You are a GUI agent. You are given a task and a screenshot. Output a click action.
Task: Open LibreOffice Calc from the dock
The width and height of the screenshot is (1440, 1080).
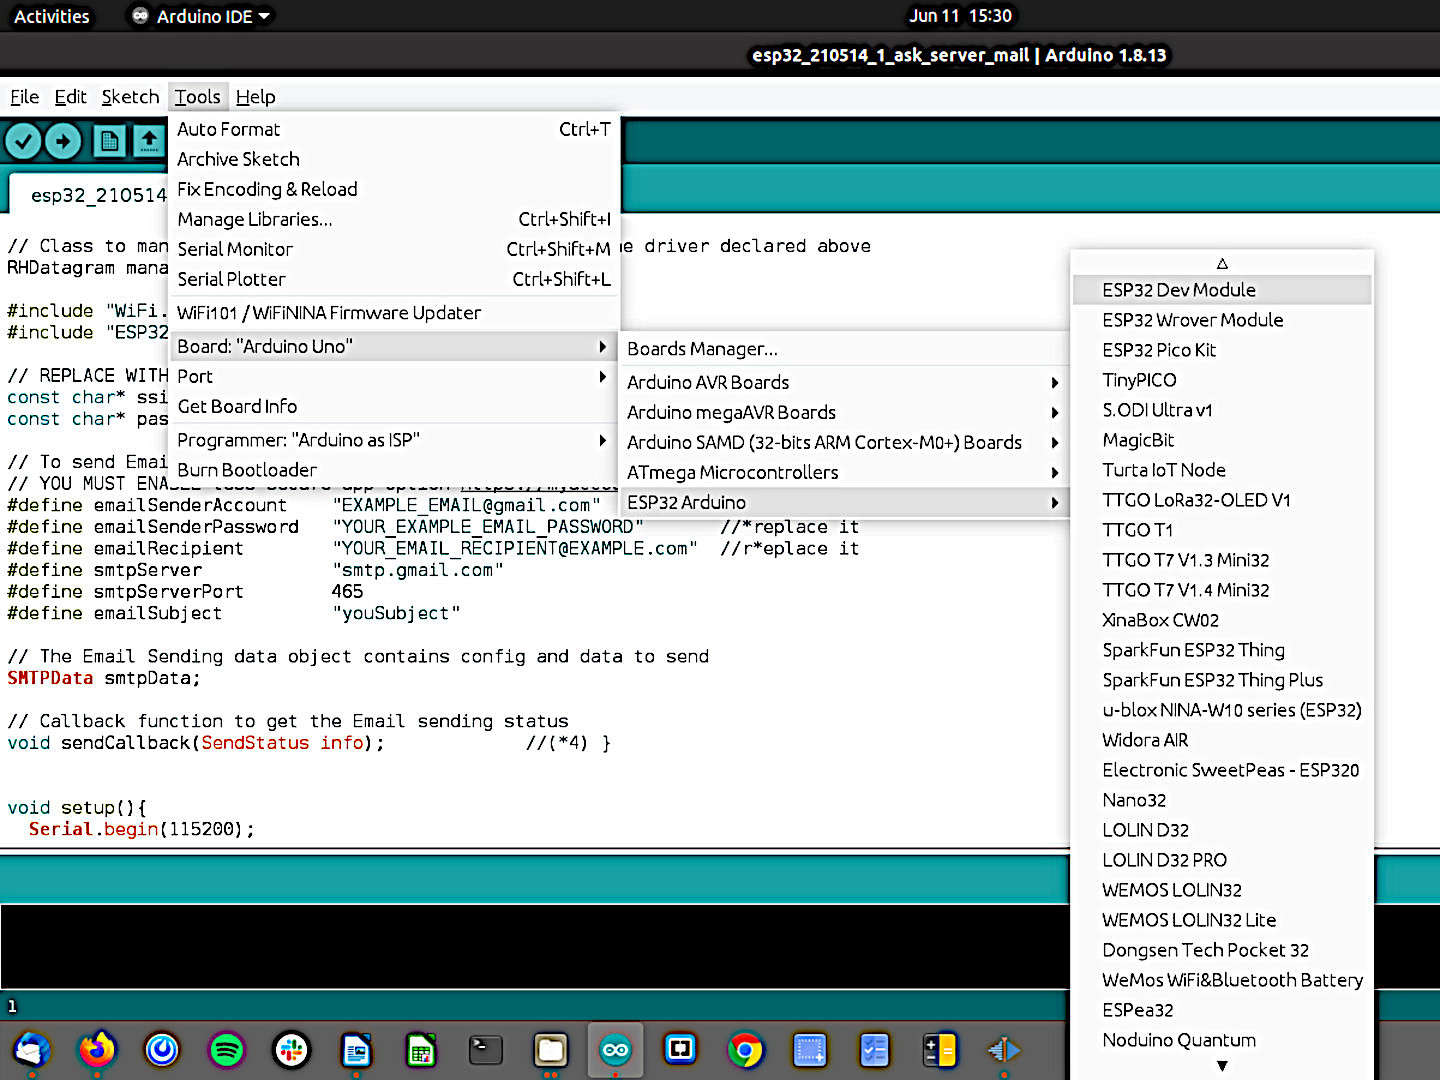click(x=421, y=1050)
